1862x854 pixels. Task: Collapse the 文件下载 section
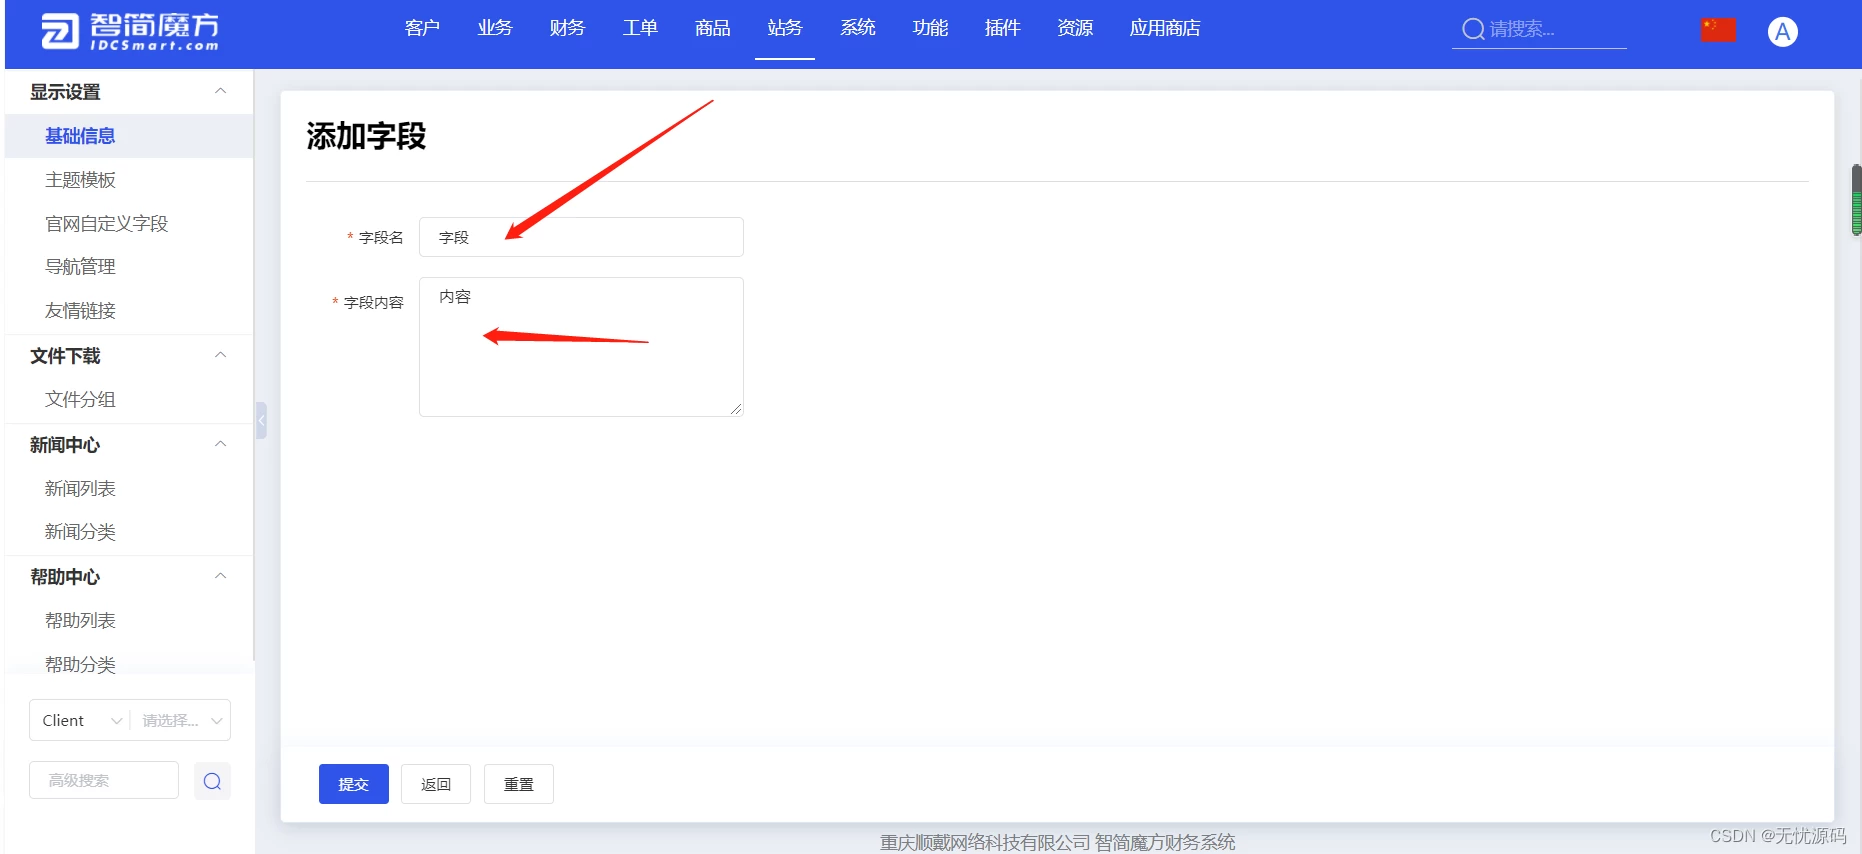click(221, 355)
